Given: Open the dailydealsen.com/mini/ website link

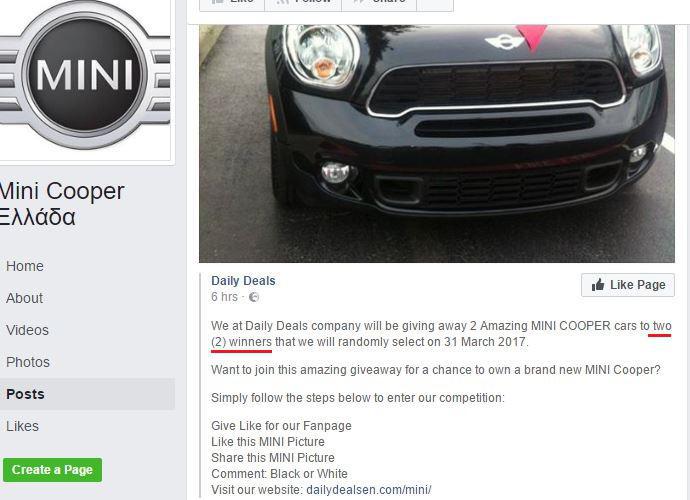Looking at the screenshot, I should coord(369,490).
